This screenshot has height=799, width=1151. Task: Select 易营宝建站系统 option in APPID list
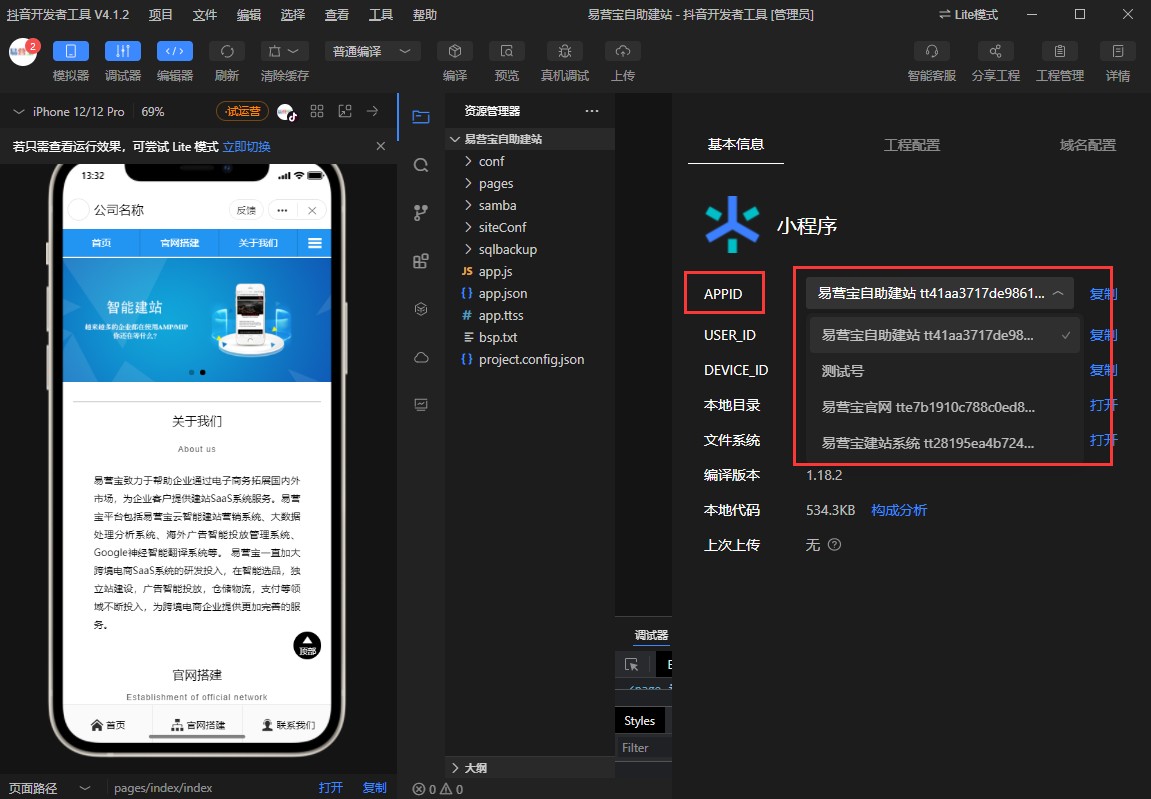pyautogui.click(x=945, y=443)
